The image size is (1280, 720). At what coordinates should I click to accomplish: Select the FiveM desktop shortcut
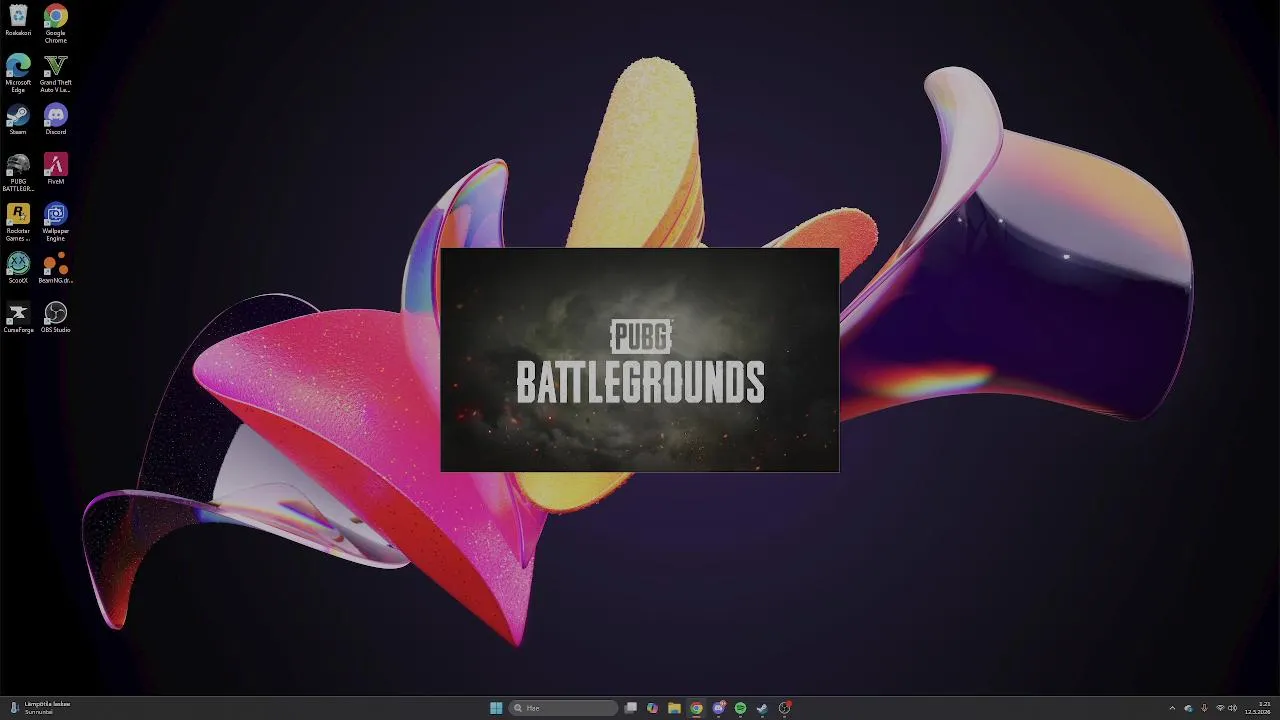(x=56, y=169)
